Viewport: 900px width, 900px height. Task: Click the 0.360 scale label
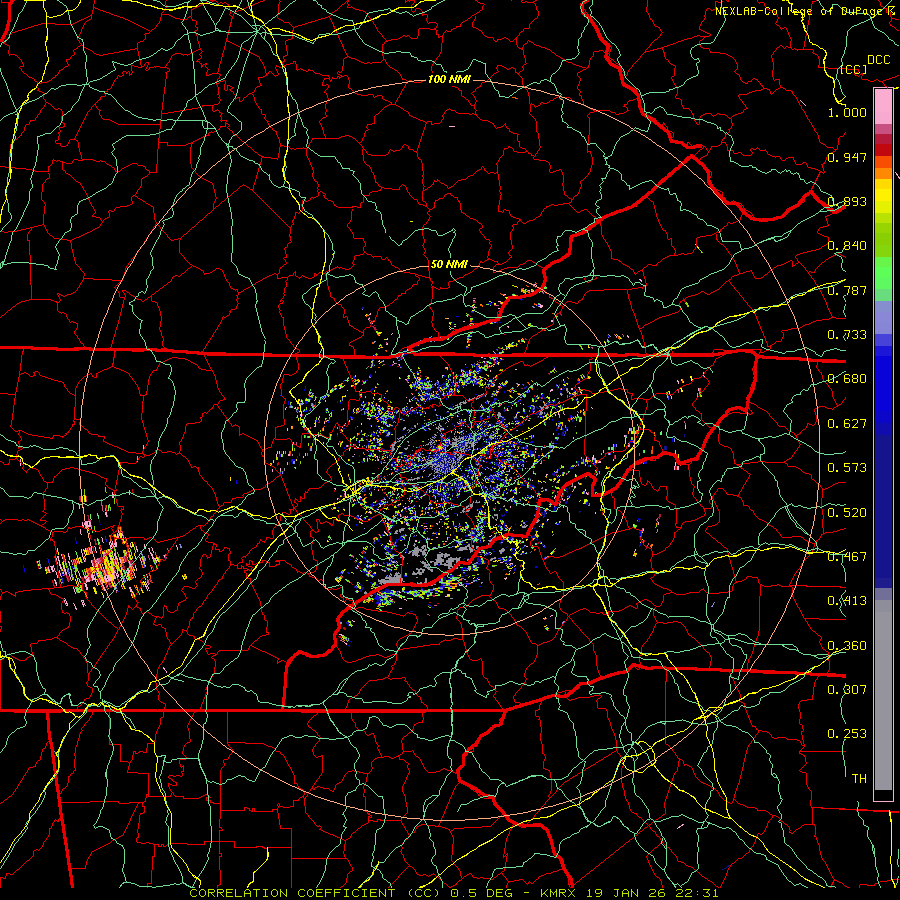(x=847, y=645)
